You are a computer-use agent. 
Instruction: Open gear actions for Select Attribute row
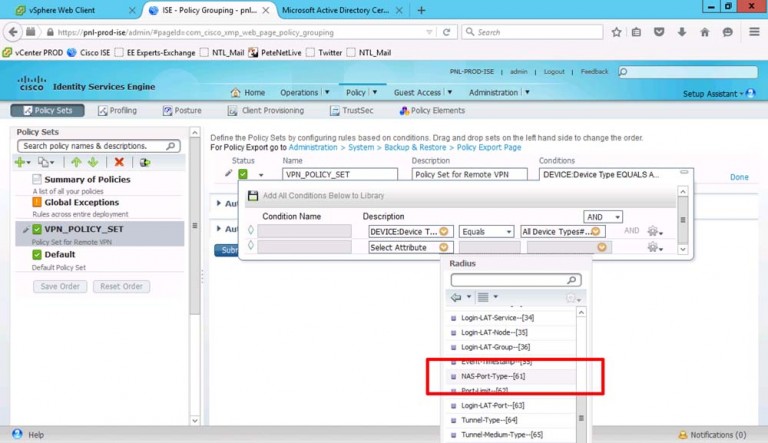[652, 247]
